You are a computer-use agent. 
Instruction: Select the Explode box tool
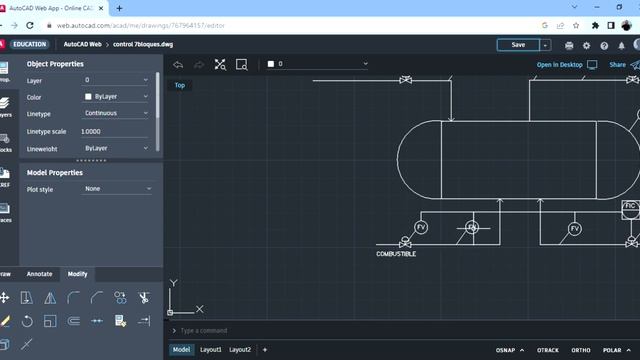(x=4, y=344)
